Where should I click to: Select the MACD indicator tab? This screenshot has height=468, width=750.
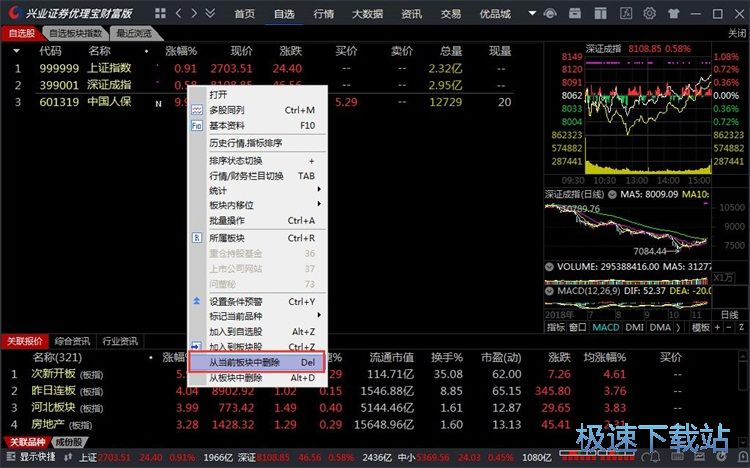[x=606, y=327]
